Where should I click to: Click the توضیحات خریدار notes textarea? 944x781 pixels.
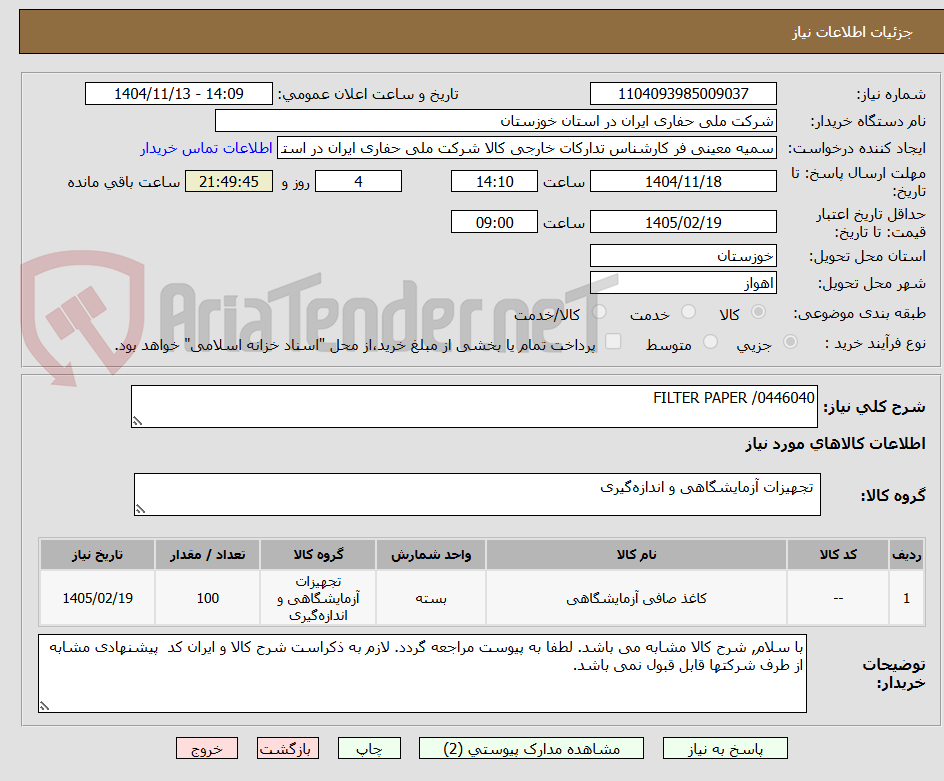pyautogui.click(x=422, y=673)
